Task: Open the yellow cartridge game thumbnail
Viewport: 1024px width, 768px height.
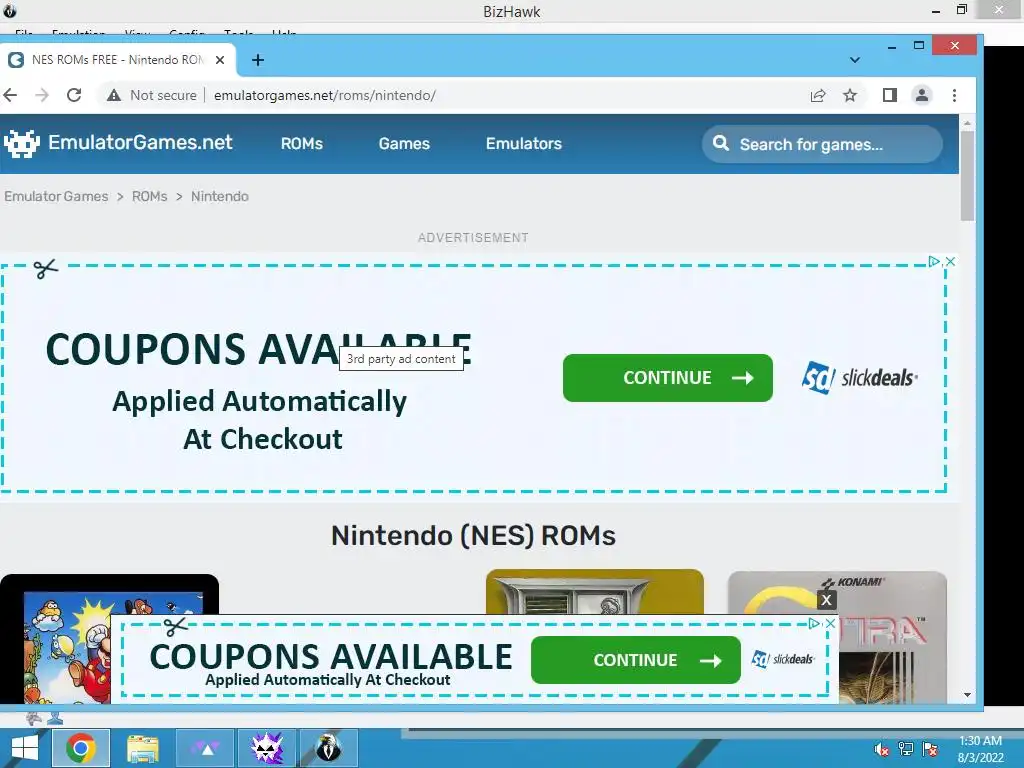Action: tap(594, 592)
